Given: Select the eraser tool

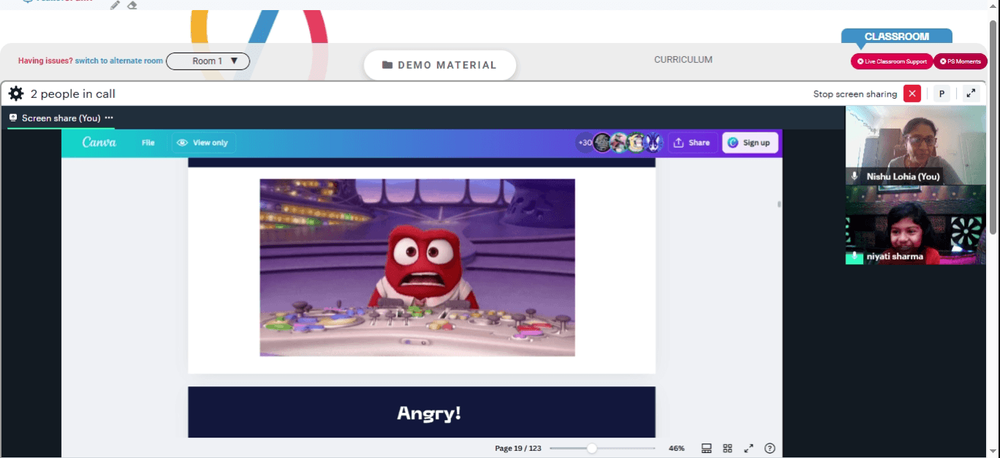Looking at the screenshot, I should click(132, 5).
